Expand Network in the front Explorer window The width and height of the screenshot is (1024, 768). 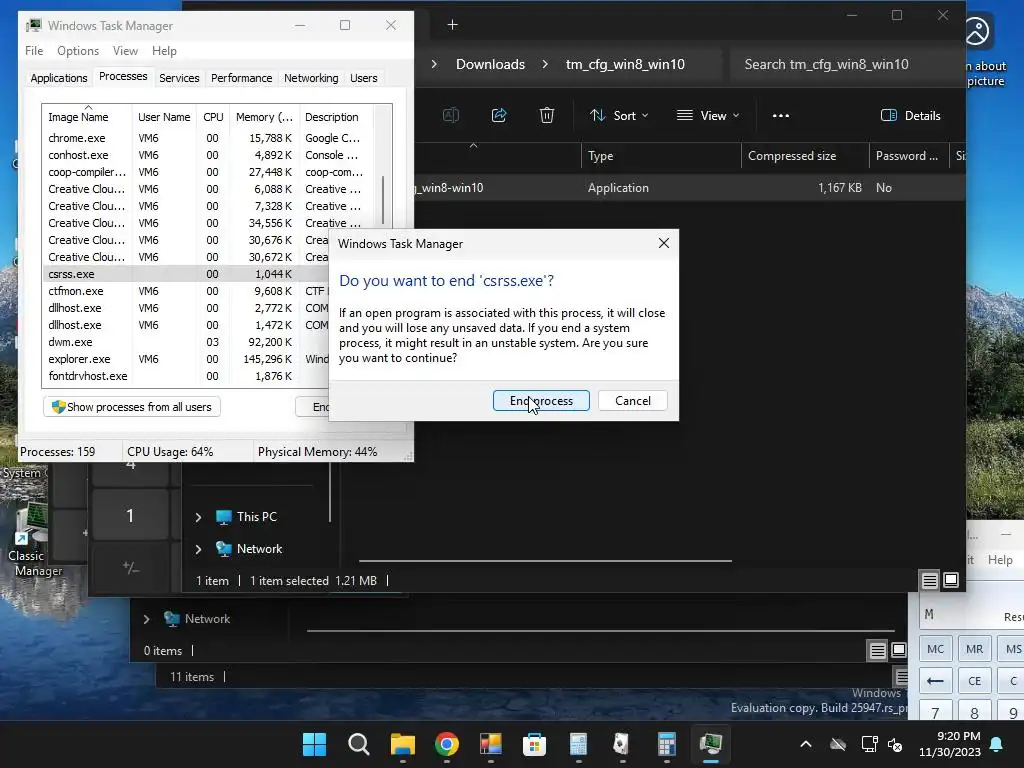pos(198,549)
